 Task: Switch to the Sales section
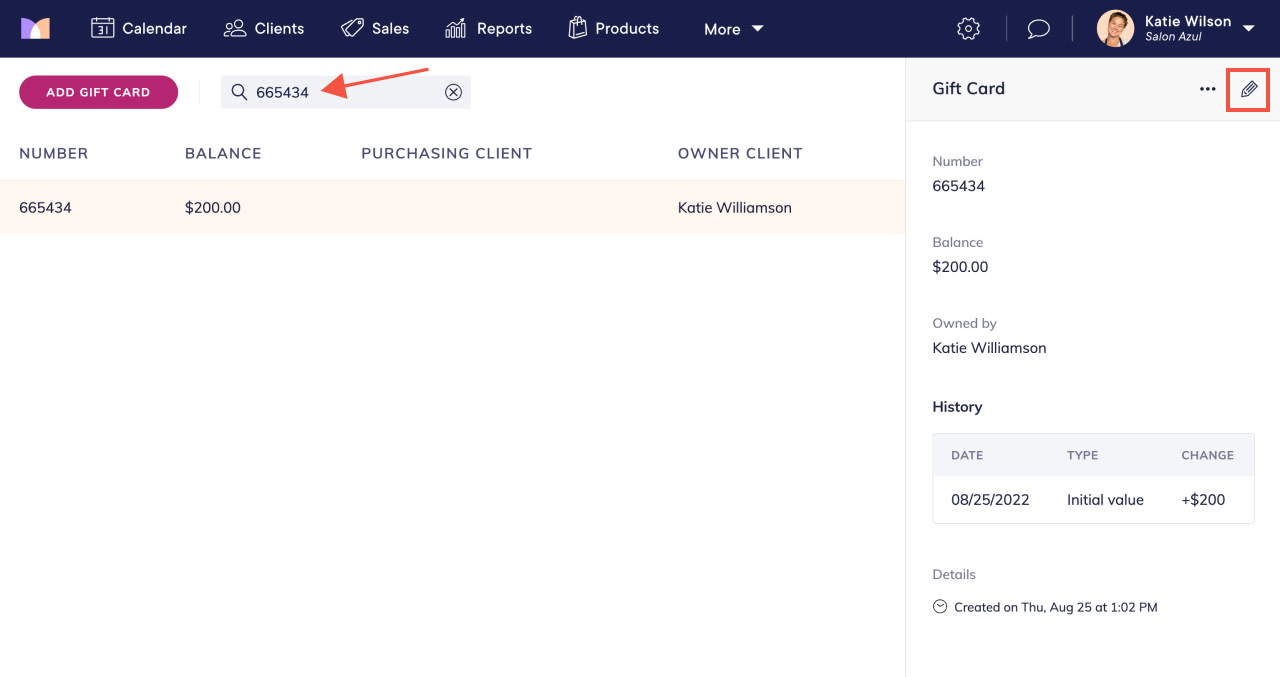pyautogui.click(x=376, y=28)
